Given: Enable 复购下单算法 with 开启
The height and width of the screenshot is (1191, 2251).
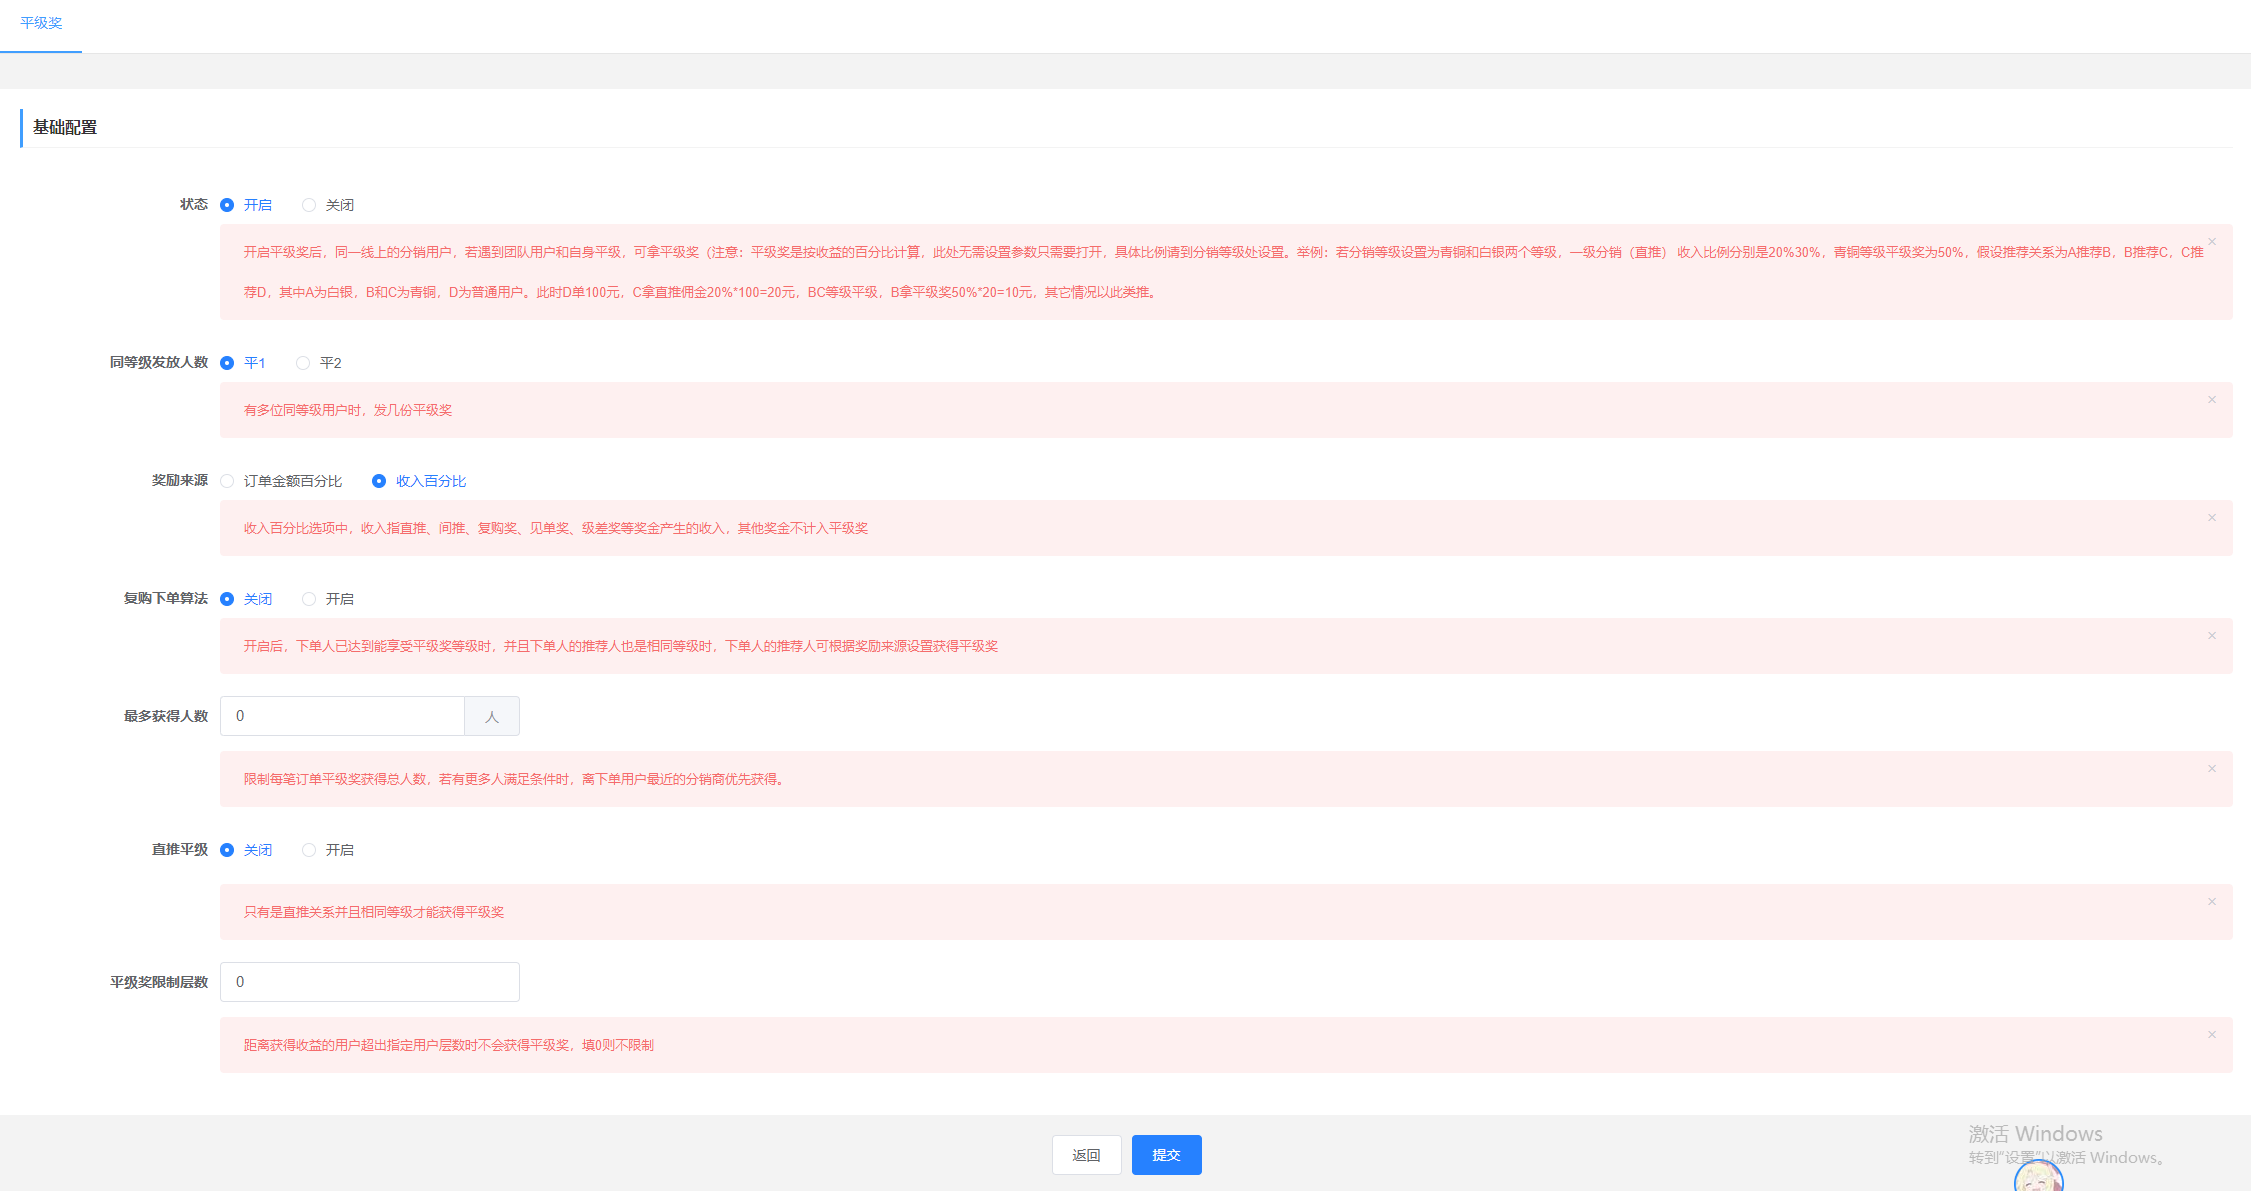Looking at the screenshot, I should (309, 599).
